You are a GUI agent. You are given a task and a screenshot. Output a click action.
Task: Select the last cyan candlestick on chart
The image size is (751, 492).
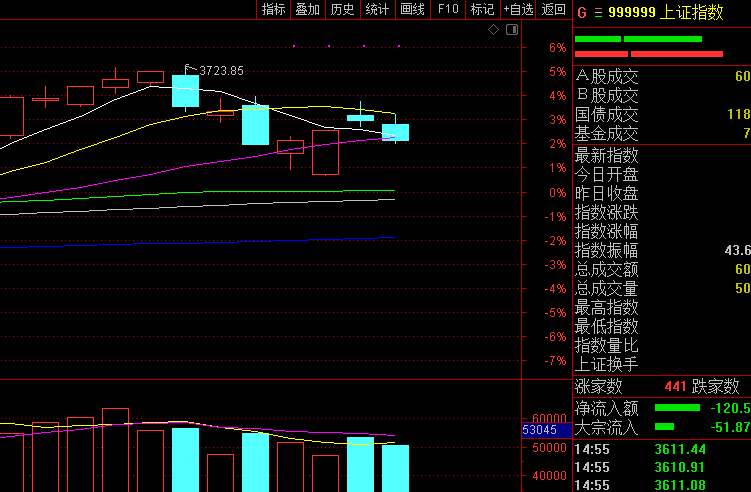tap(396, 132)
